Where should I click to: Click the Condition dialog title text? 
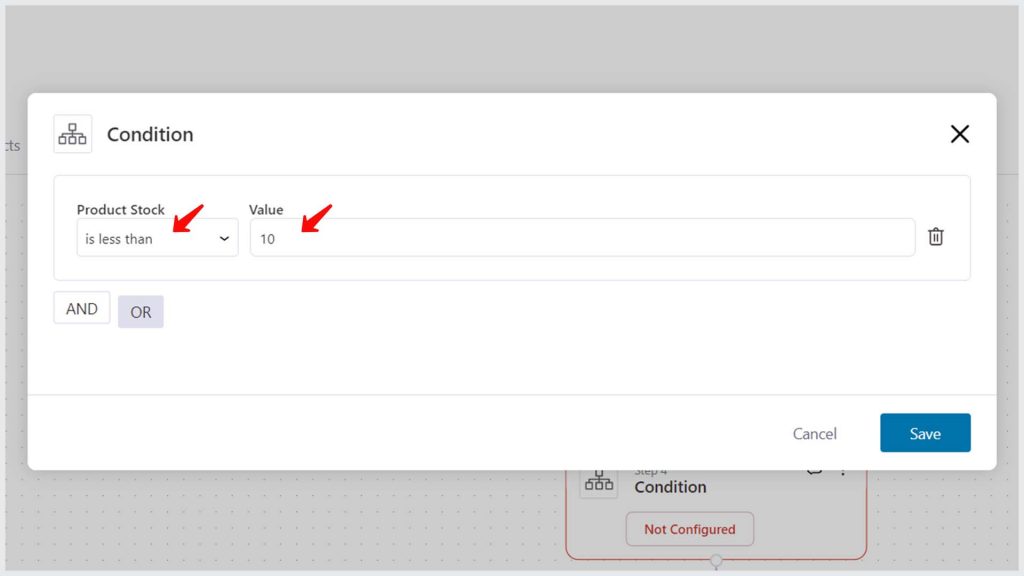click(x=150, y=135)
